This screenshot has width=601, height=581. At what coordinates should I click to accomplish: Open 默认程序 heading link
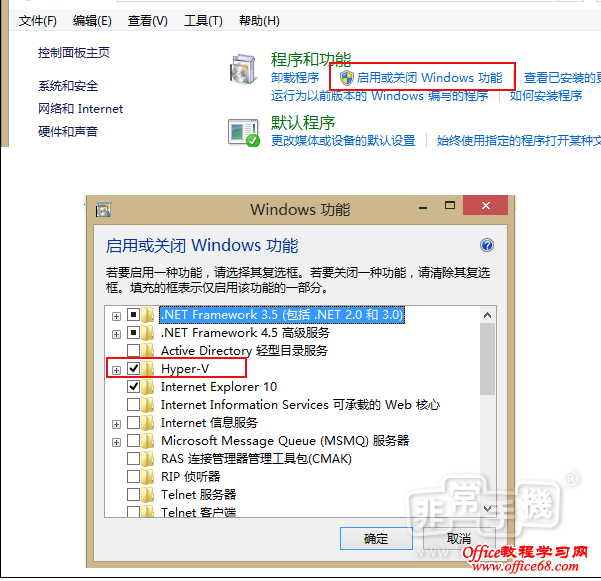(303, 123)
